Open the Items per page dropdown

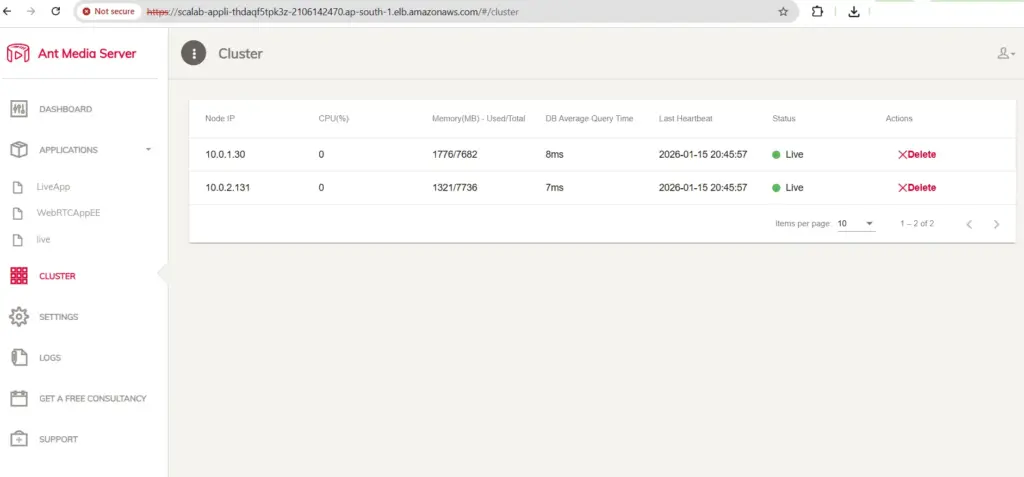[x=856, y=223]
